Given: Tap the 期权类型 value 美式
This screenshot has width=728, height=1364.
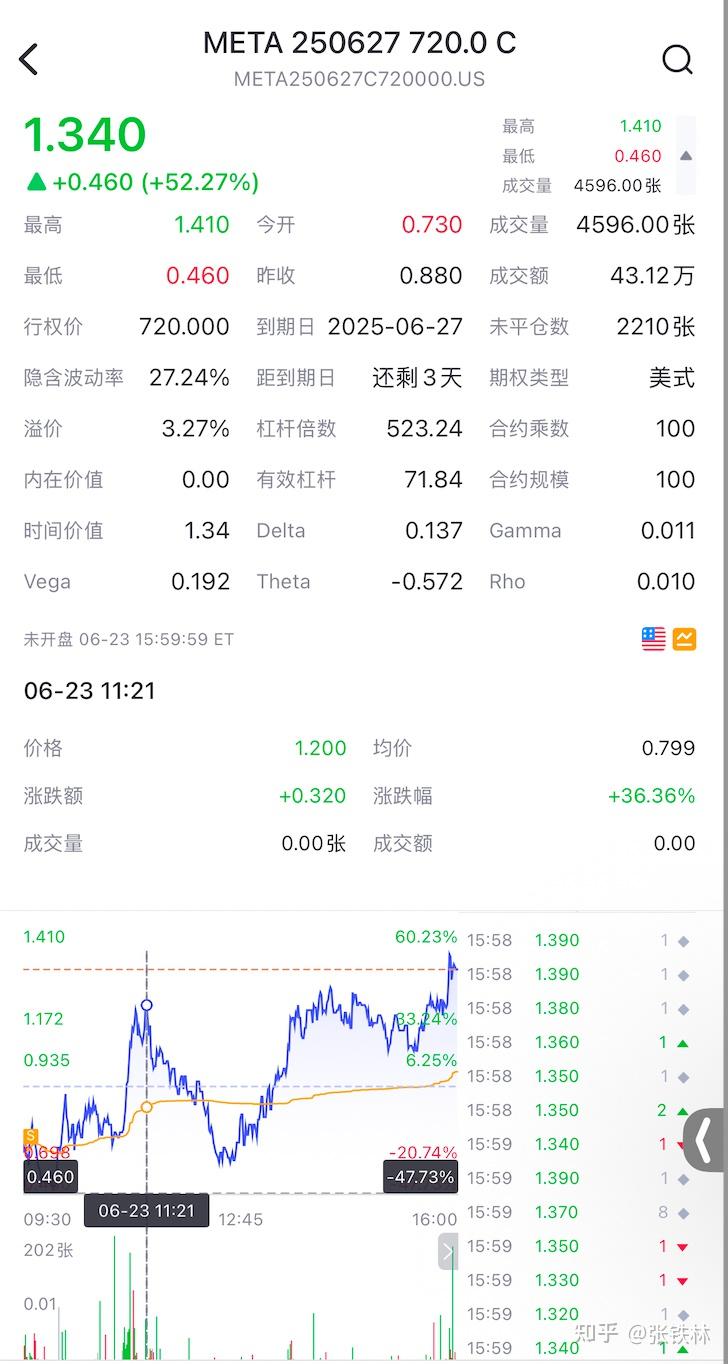Looking at the screenshot, I should click(672, 378).
